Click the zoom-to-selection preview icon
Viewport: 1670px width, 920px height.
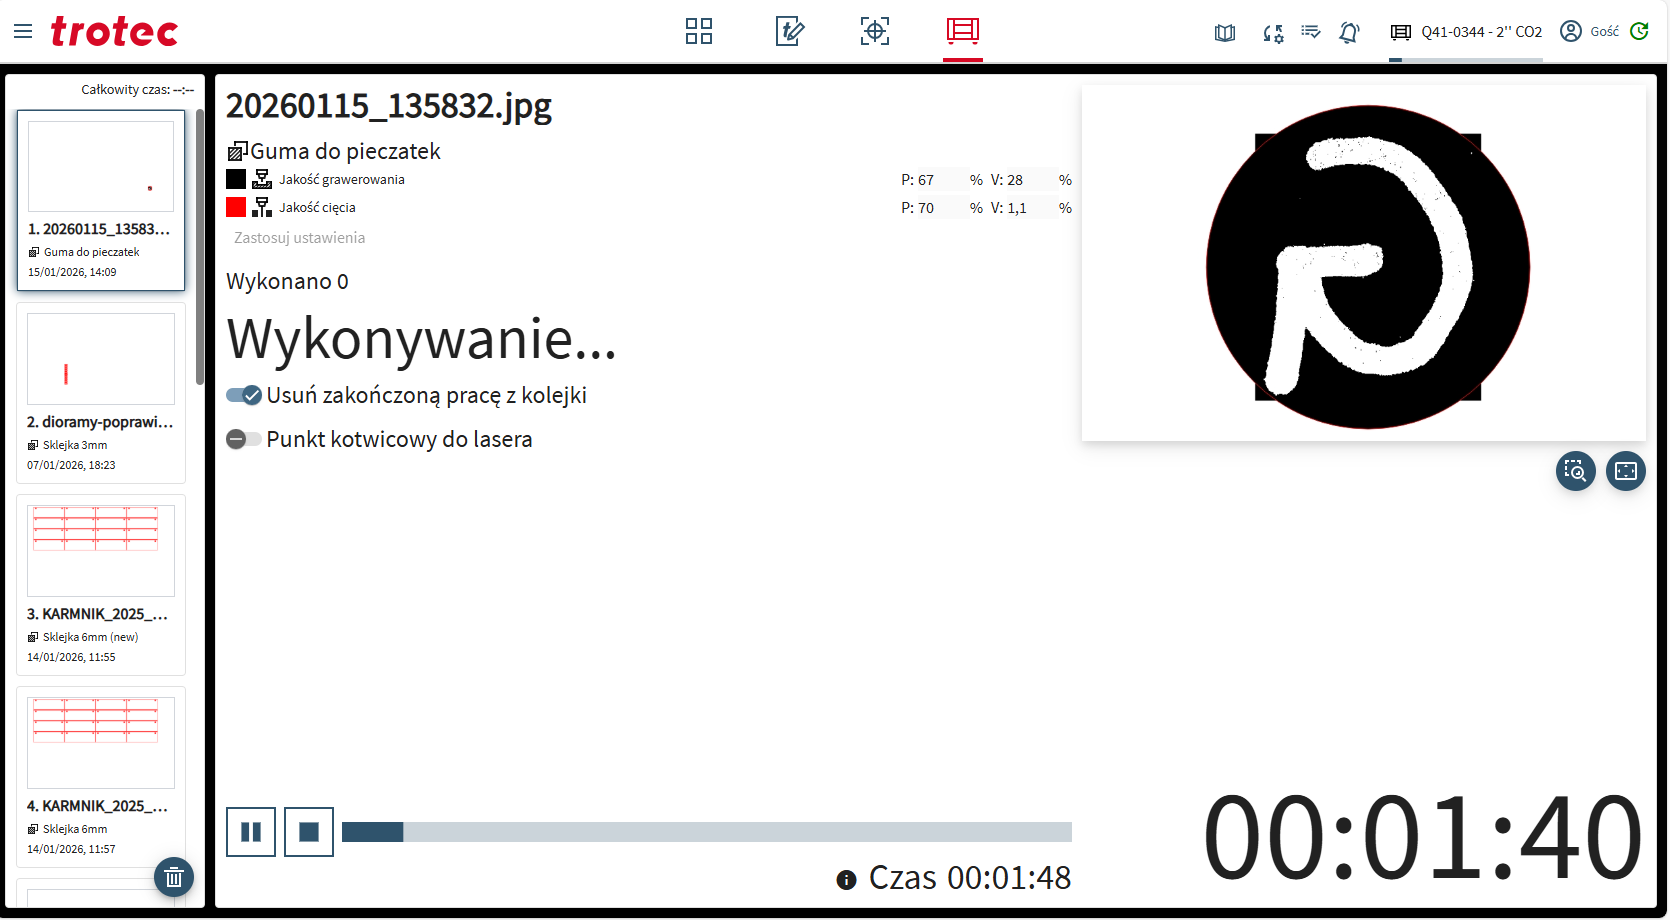(x=1575, y=471)
